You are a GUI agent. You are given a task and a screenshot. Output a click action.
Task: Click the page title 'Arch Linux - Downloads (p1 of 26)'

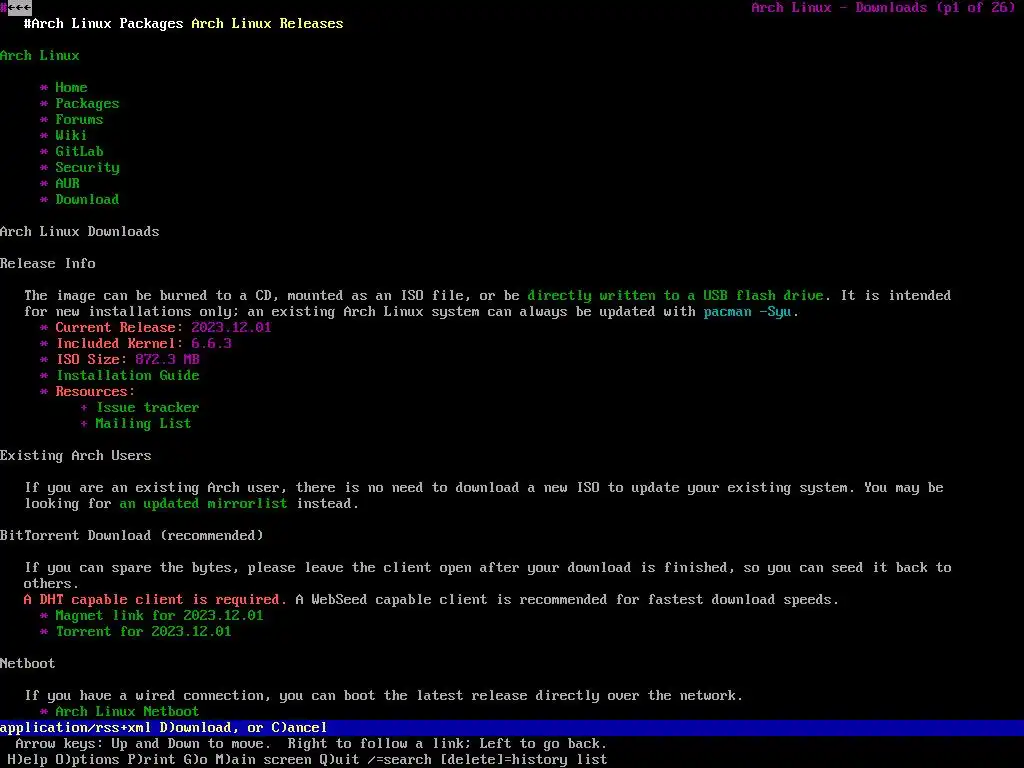pos(883,7)
